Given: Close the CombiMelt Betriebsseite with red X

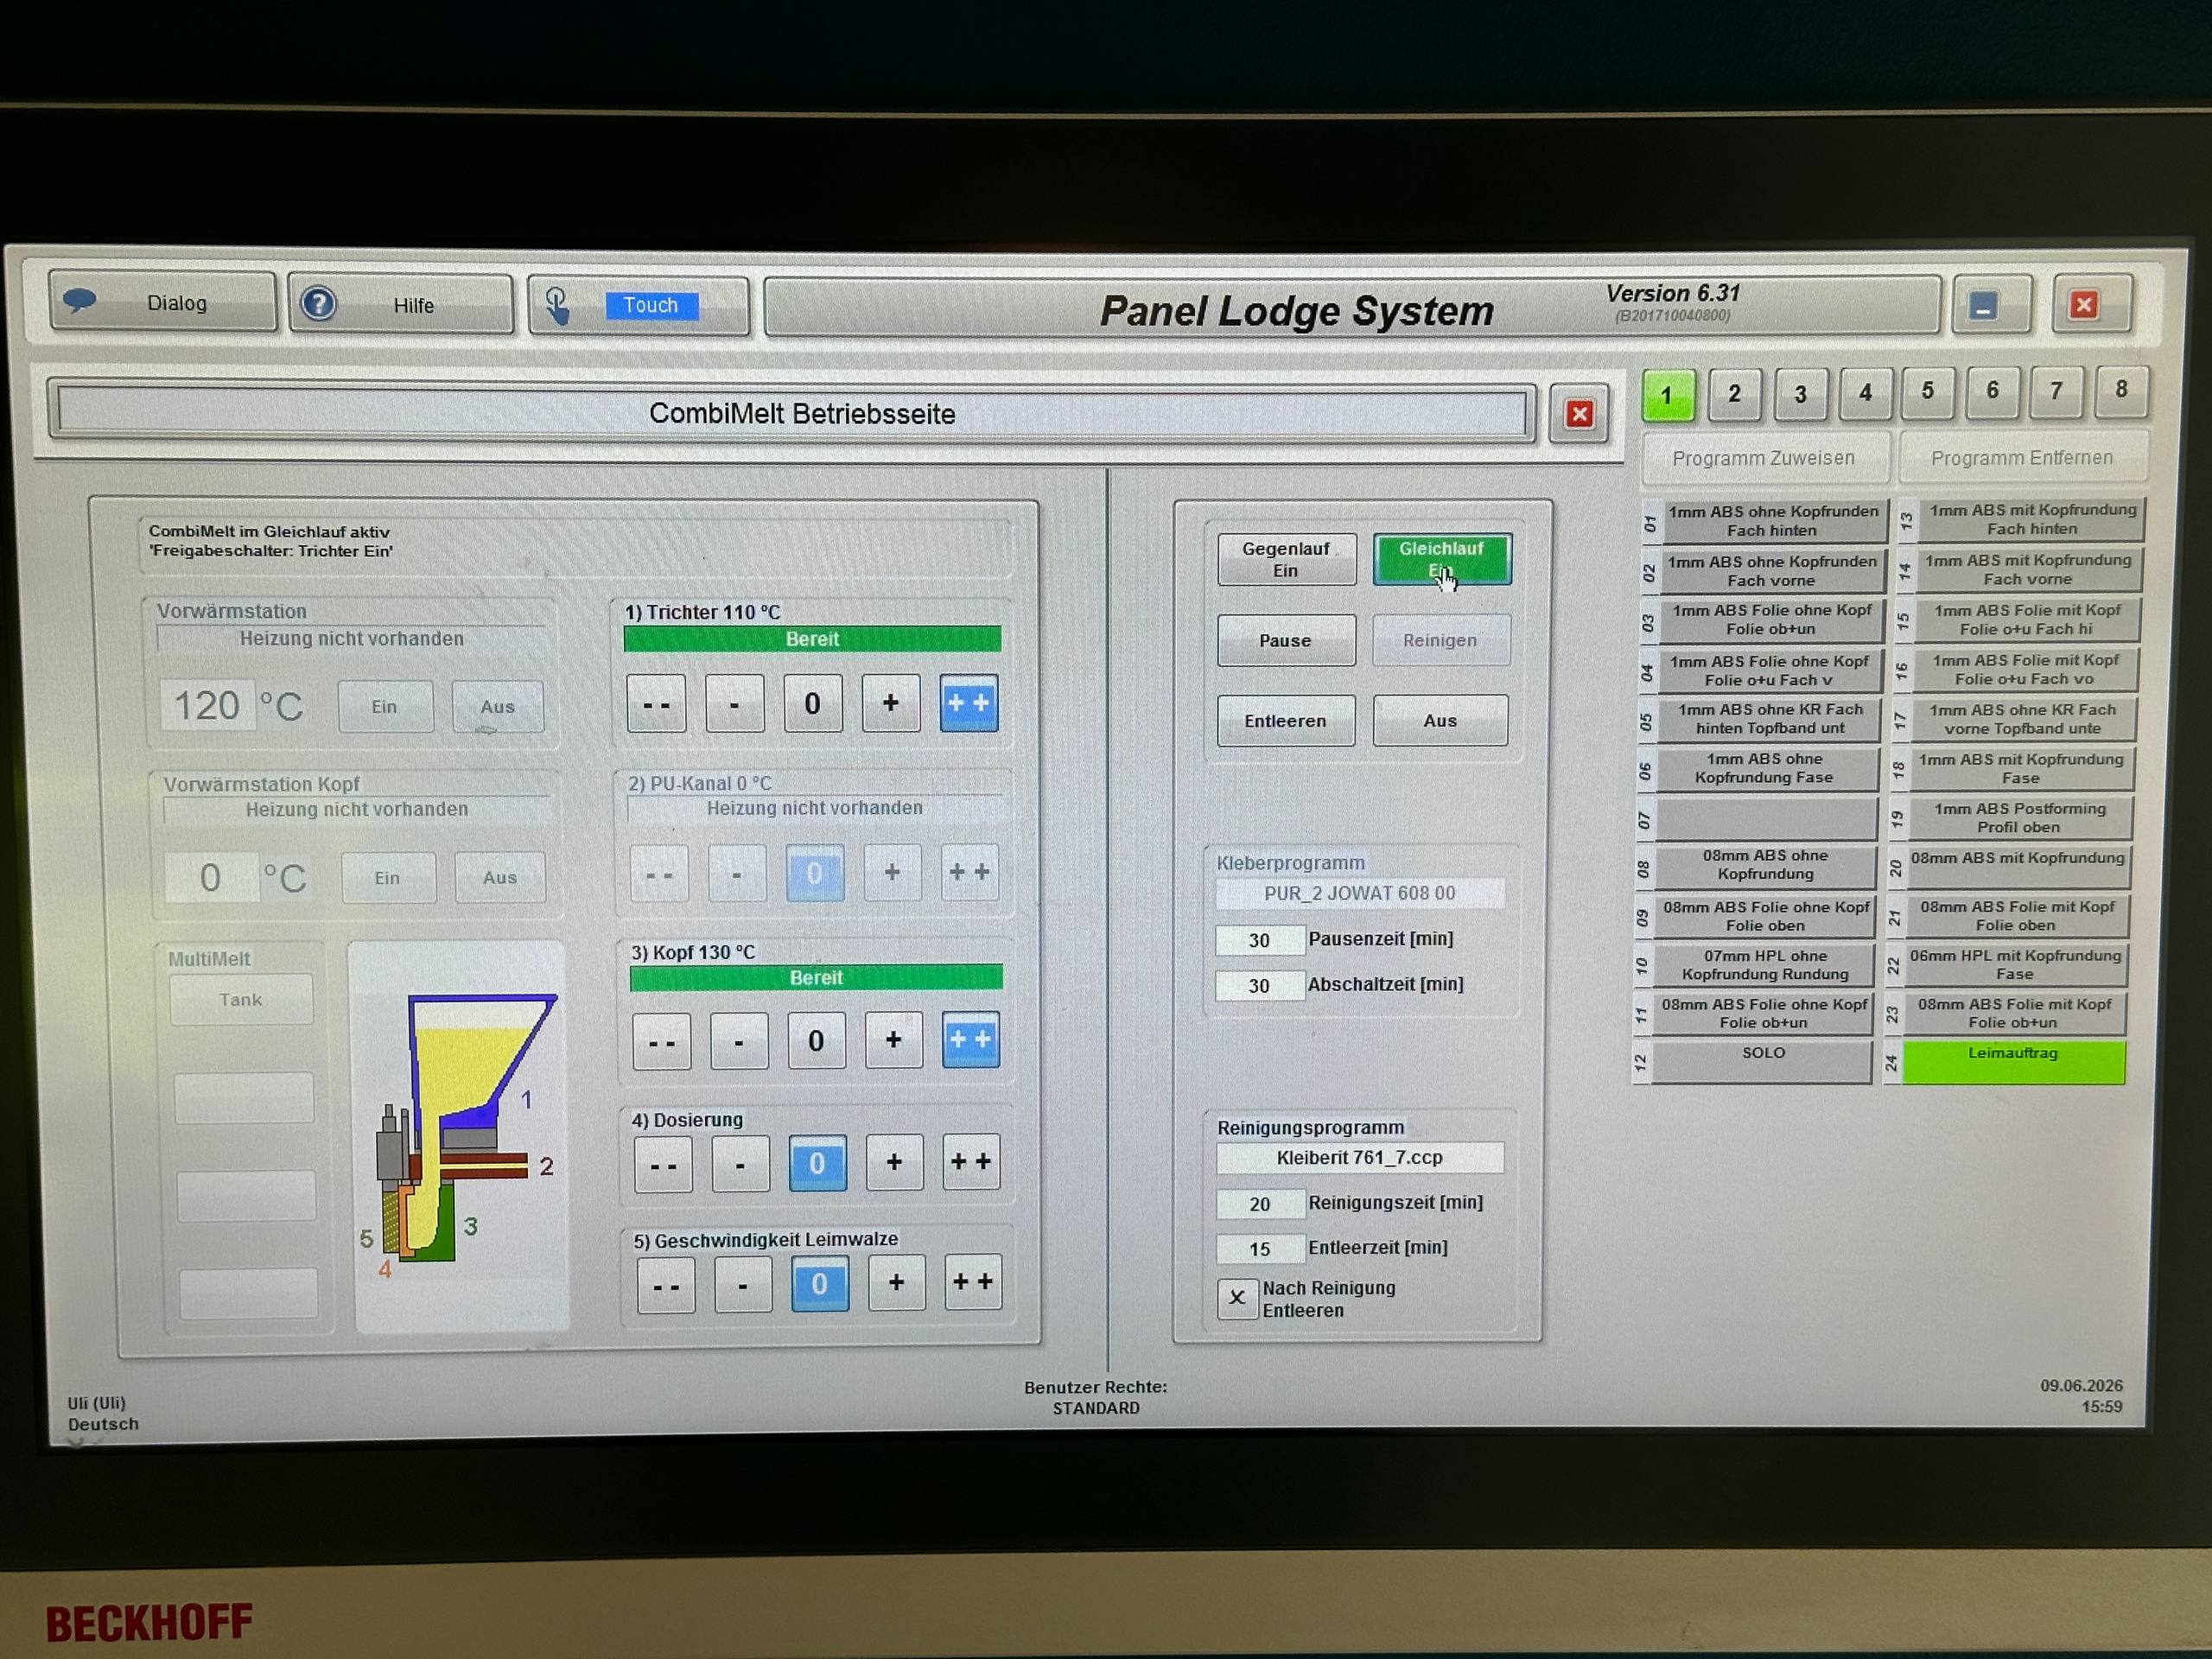Looking at the screenshot, I should coord(1579,413).
